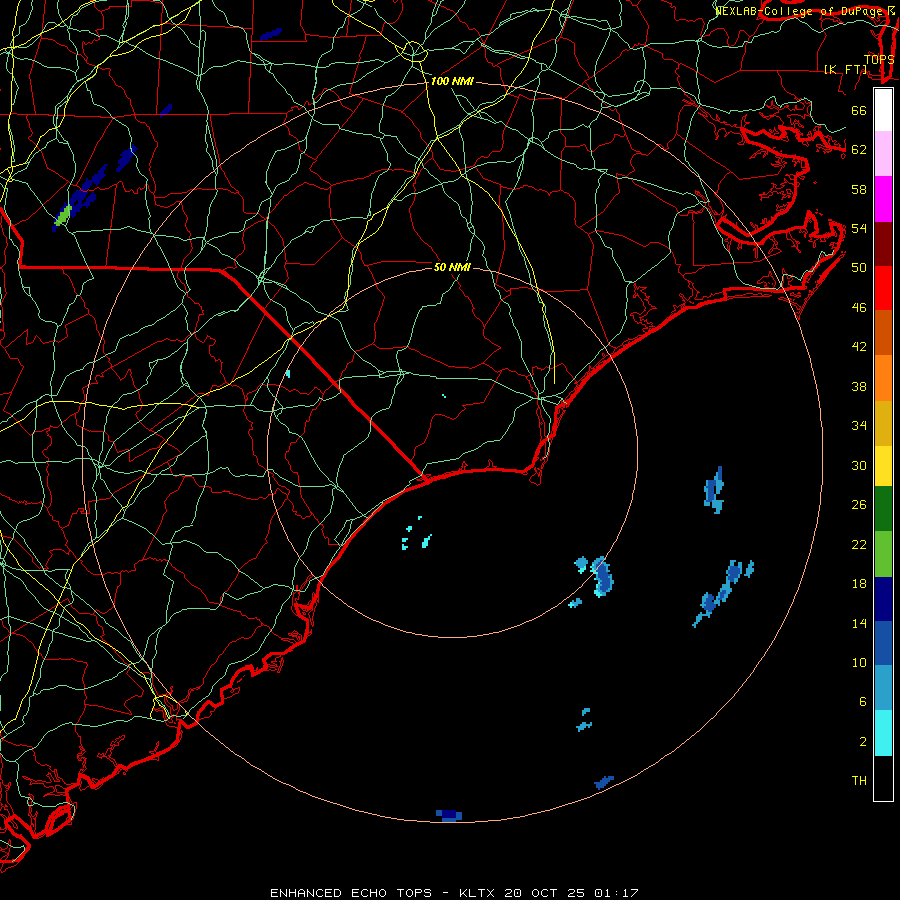The height and width of the screenshot is (900, 900).
Task: Click the "KLTX" radar site identifier
Action: click(x=478, y=893)
